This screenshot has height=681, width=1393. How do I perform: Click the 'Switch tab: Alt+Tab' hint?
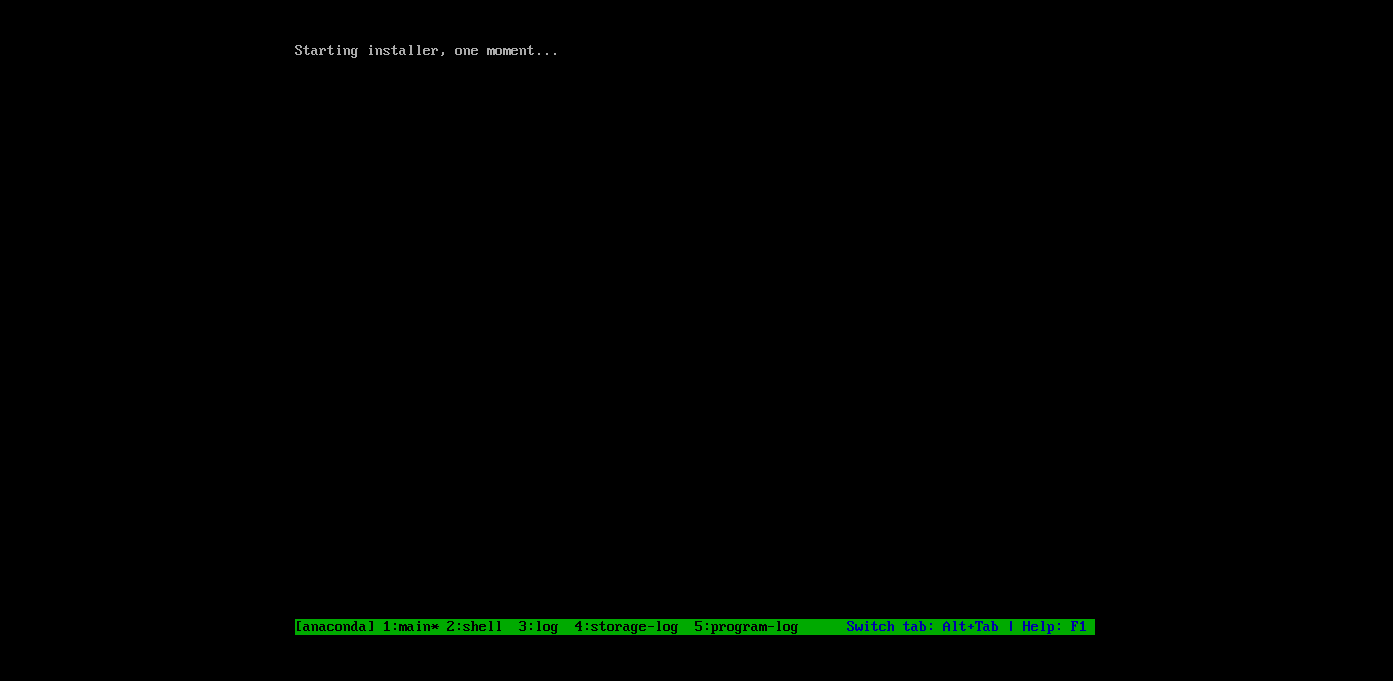(x=922, y=627)
